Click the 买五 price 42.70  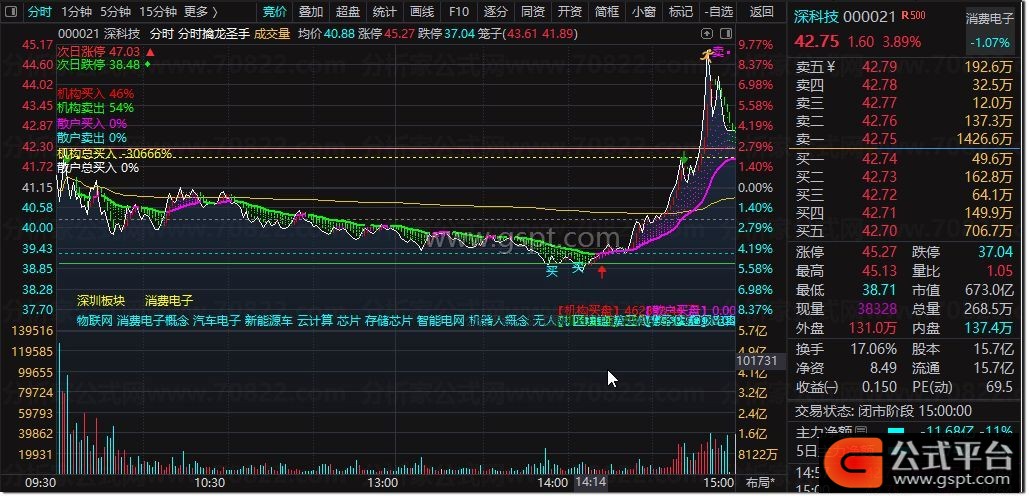click(x=879, y=231)
